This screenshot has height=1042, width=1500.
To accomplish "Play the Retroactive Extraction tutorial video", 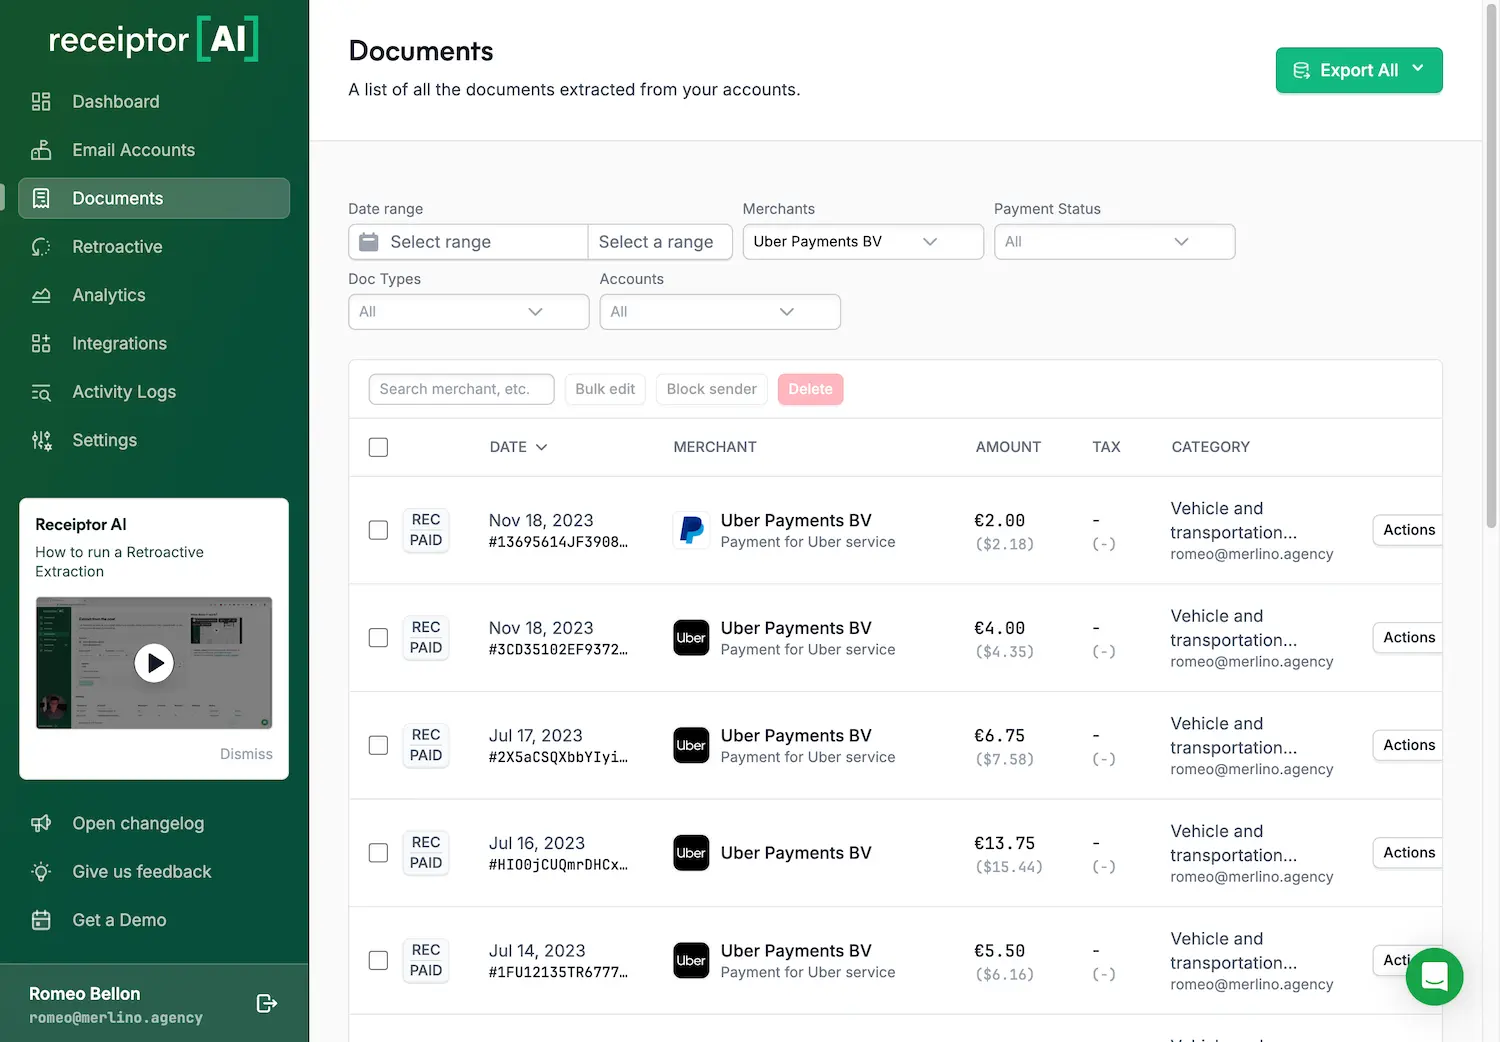I will coord(154,662).
